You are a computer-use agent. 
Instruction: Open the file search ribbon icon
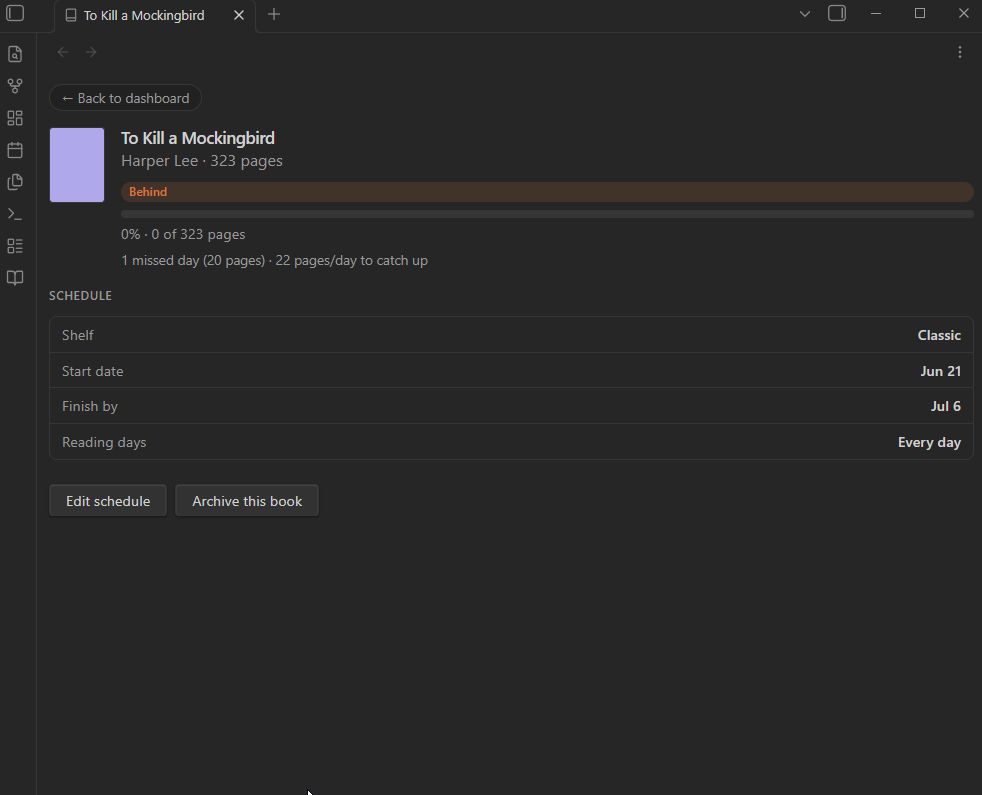pos(15,54)
